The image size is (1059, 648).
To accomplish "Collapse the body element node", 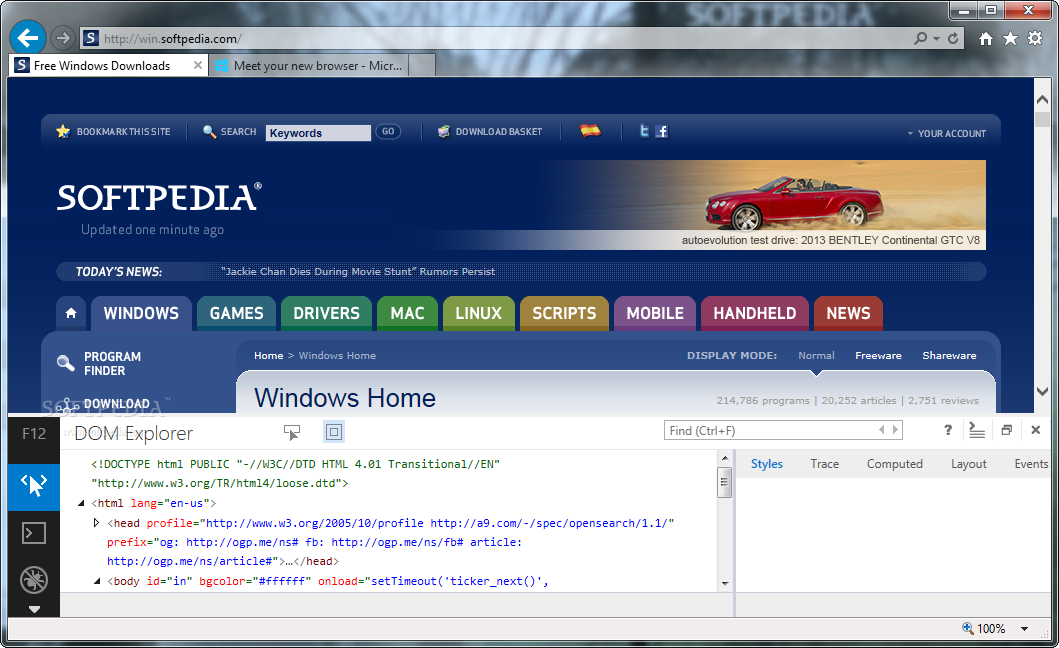I will [97, 581].
